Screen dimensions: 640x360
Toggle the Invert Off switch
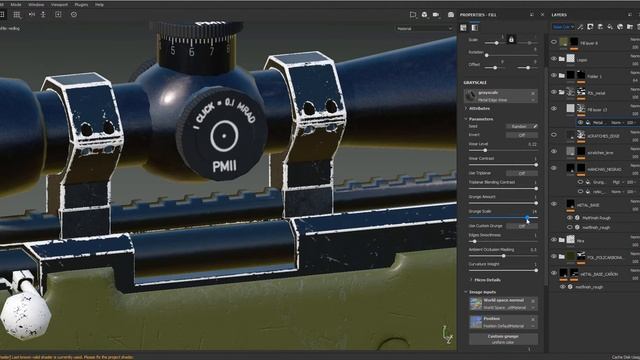point(522,135)
